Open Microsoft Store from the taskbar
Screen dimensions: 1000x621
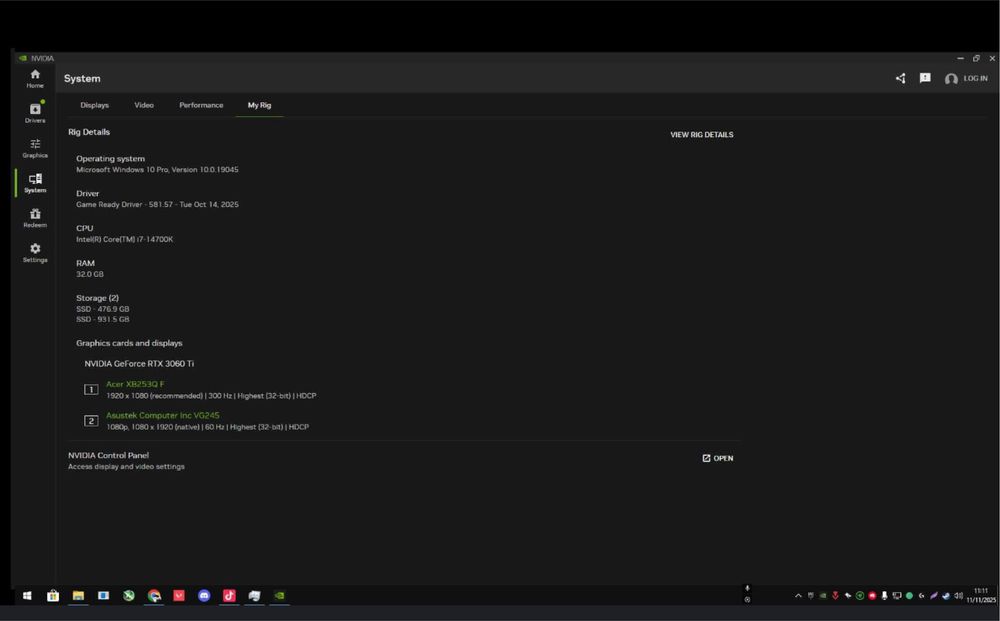click(x=53, y=595)
